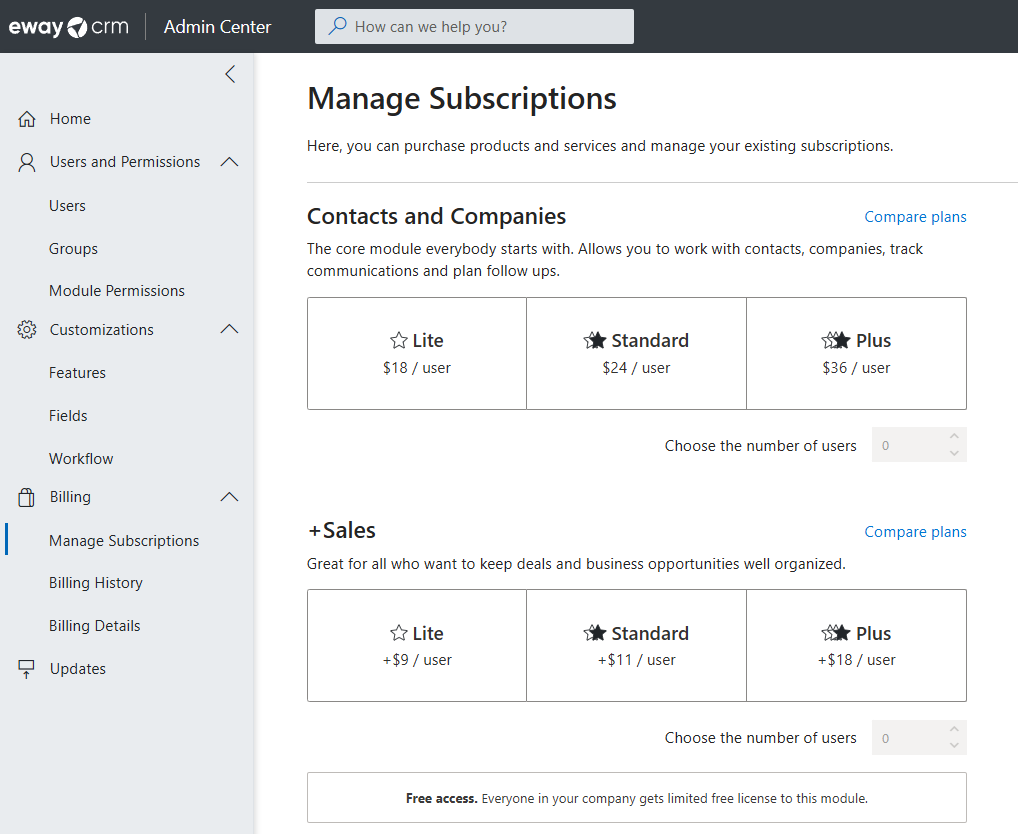Decrease Contacts and Companies user count
The height and width of the screenshot is (834, 1018).
click(x=954, y=453)
